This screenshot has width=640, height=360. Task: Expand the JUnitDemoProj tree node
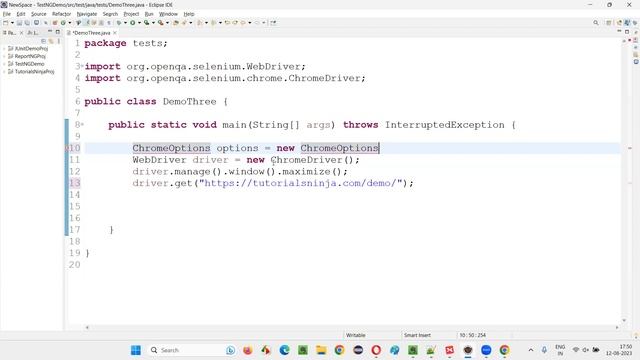(4, 49)
